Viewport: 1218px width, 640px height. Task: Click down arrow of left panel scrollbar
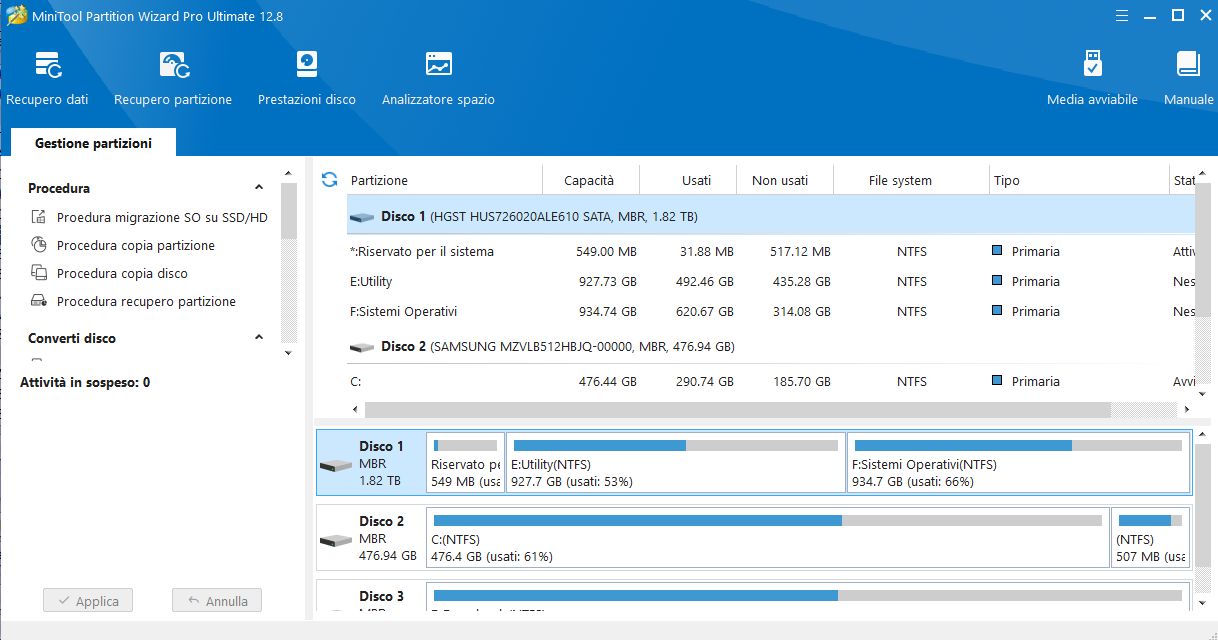289,353
